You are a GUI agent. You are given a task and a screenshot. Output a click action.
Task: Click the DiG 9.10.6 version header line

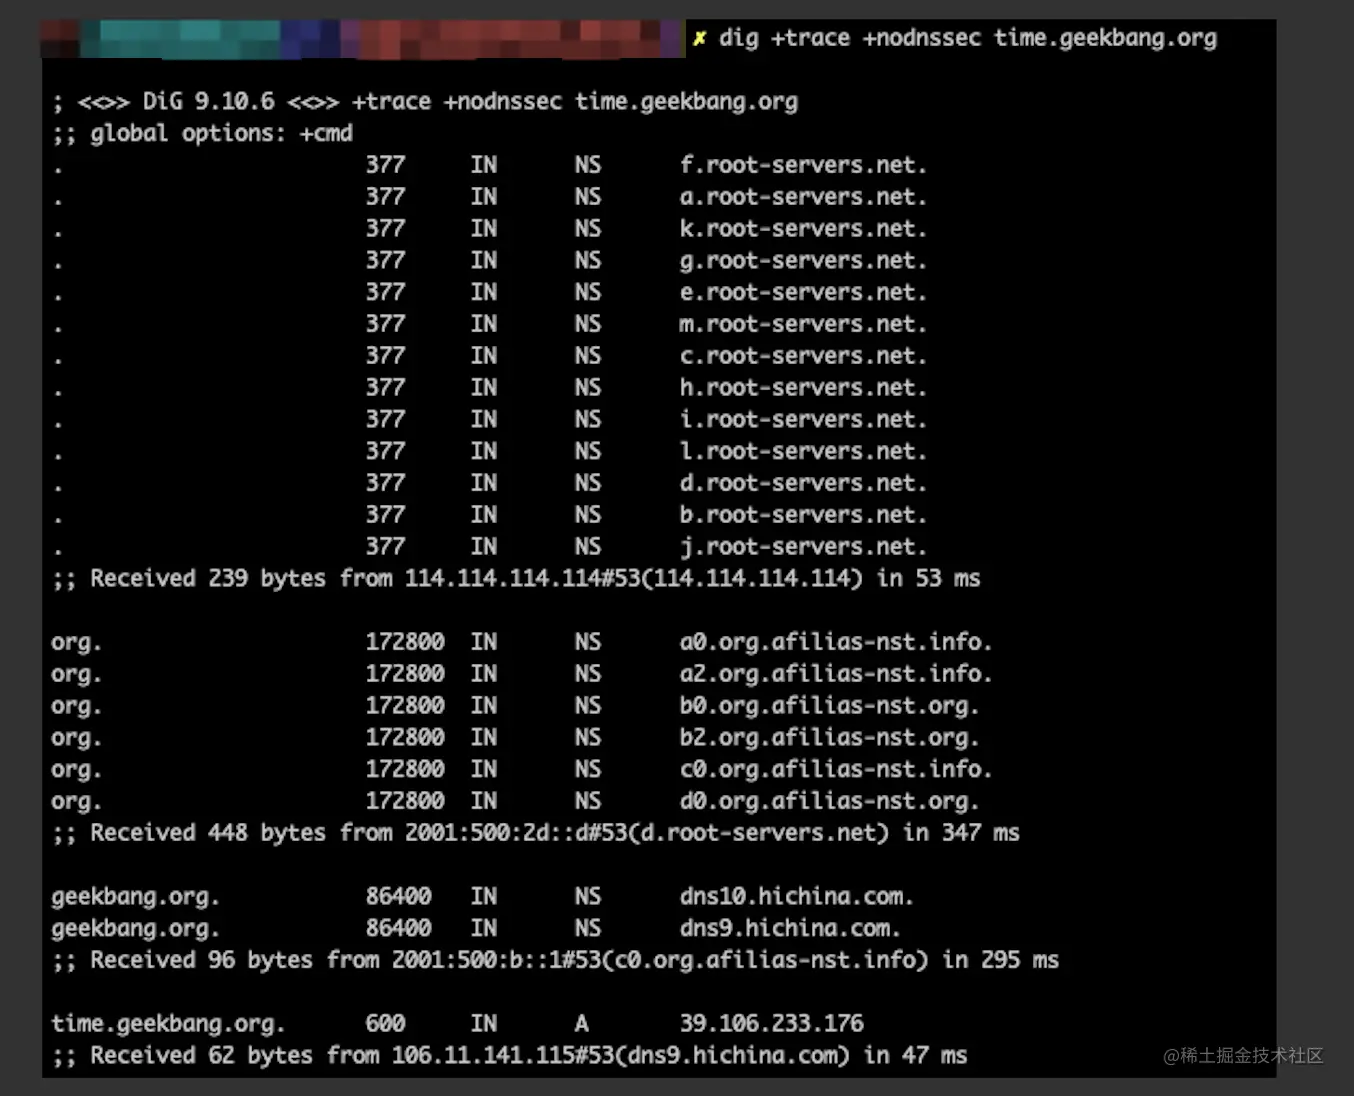click(x=425, y=101)
